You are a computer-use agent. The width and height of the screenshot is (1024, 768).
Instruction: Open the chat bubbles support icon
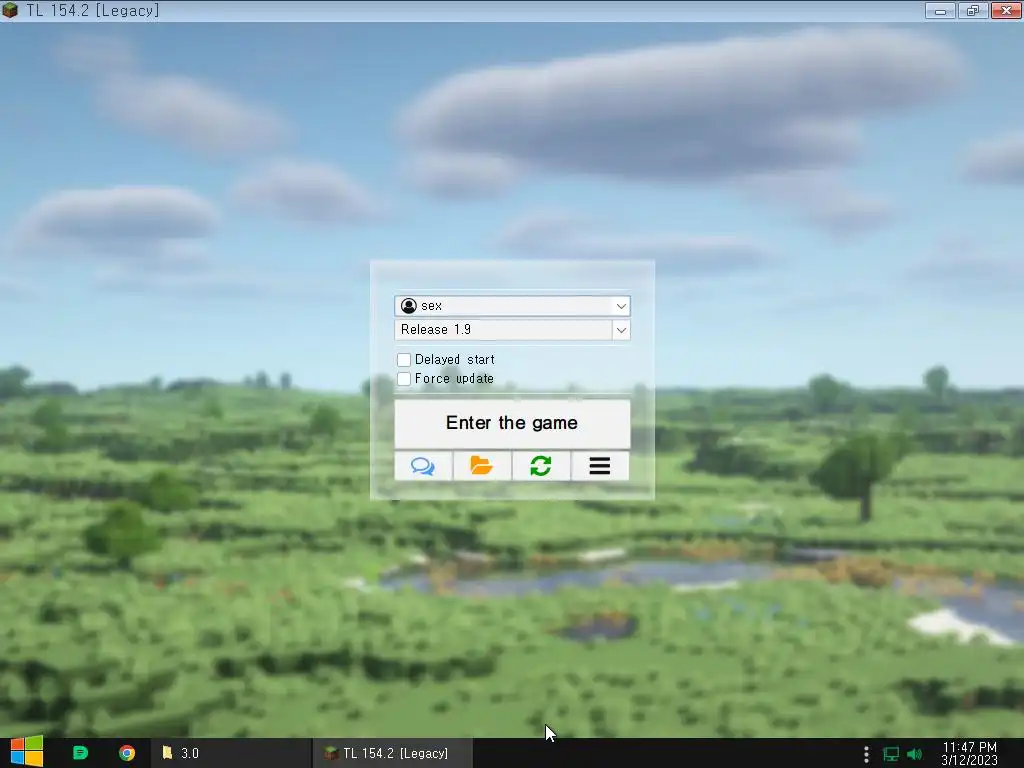pos(423,466)
